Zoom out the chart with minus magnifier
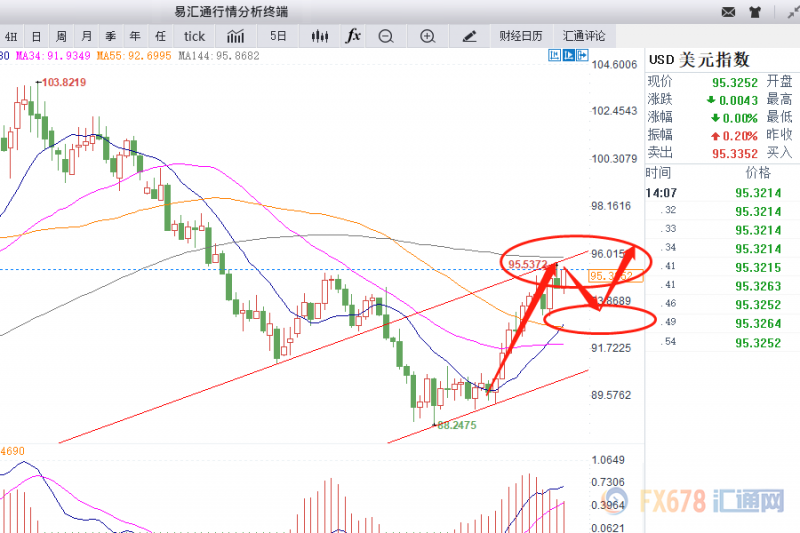 tap(386, 36)
